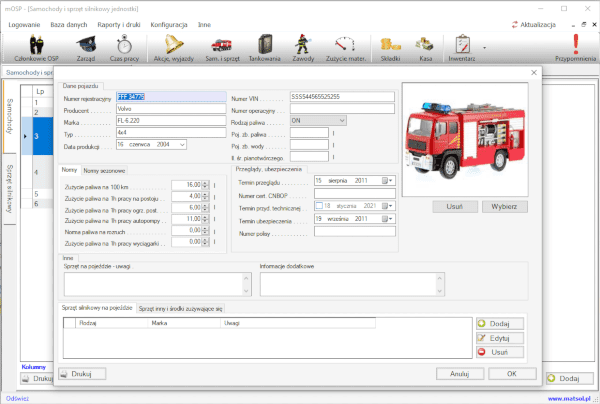This screenshot has width=600, height=404.
Task: Click the Numer operacyjny field
Action: click(x=342, y=109)
